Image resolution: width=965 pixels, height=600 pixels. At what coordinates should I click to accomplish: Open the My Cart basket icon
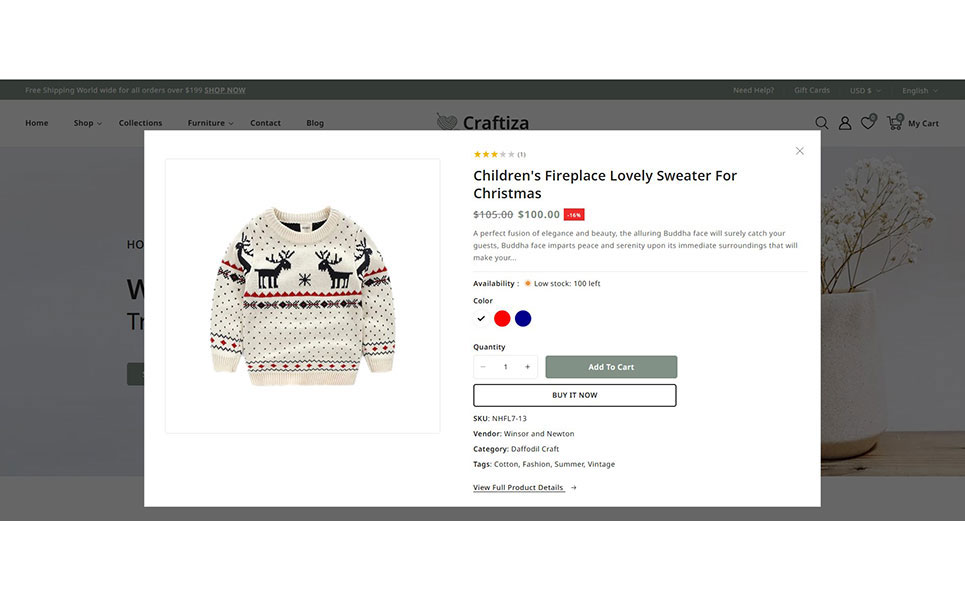pyautogui.click(x=895, y=123)
